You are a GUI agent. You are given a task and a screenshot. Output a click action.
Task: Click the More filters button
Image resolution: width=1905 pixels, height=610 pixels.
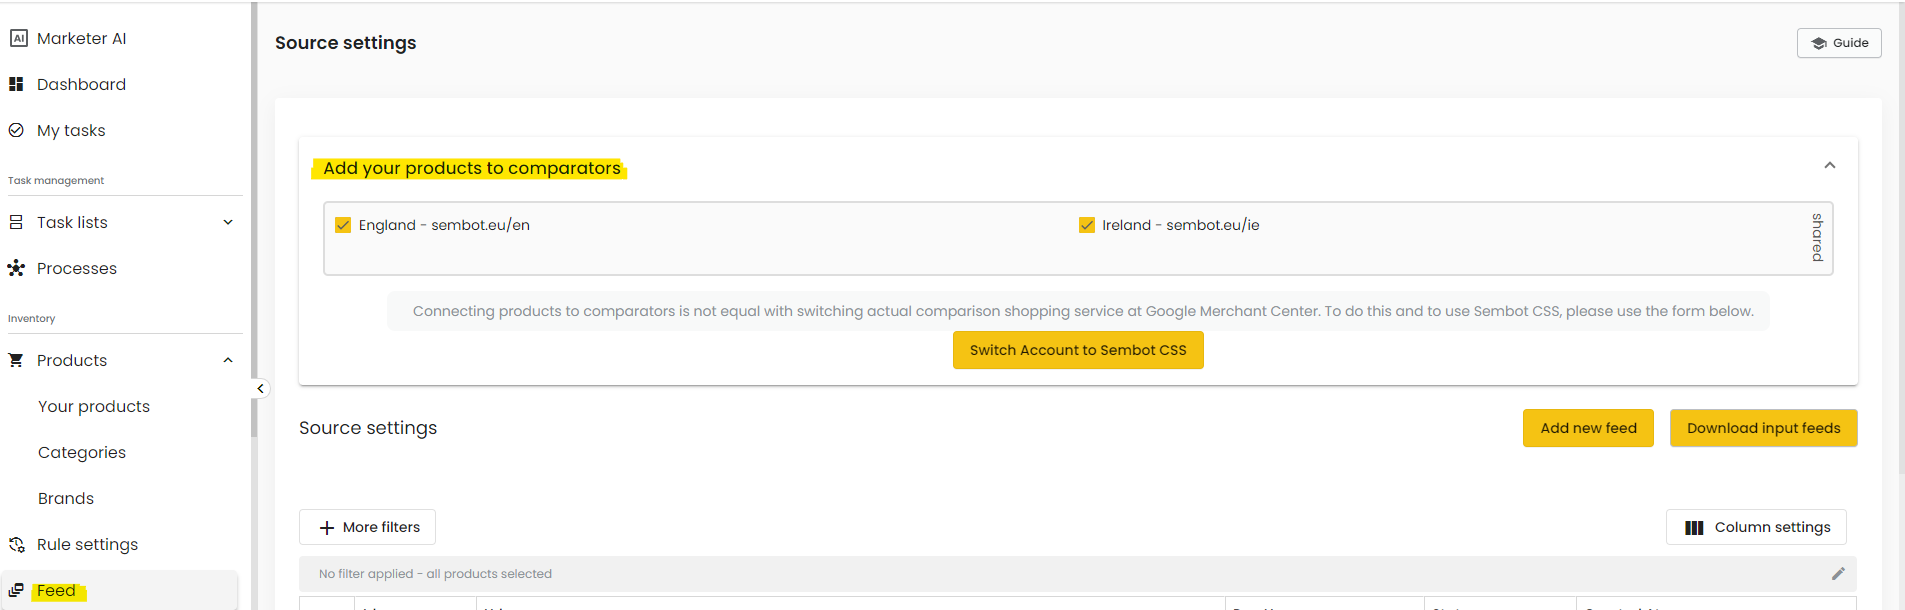pos(367,527)
